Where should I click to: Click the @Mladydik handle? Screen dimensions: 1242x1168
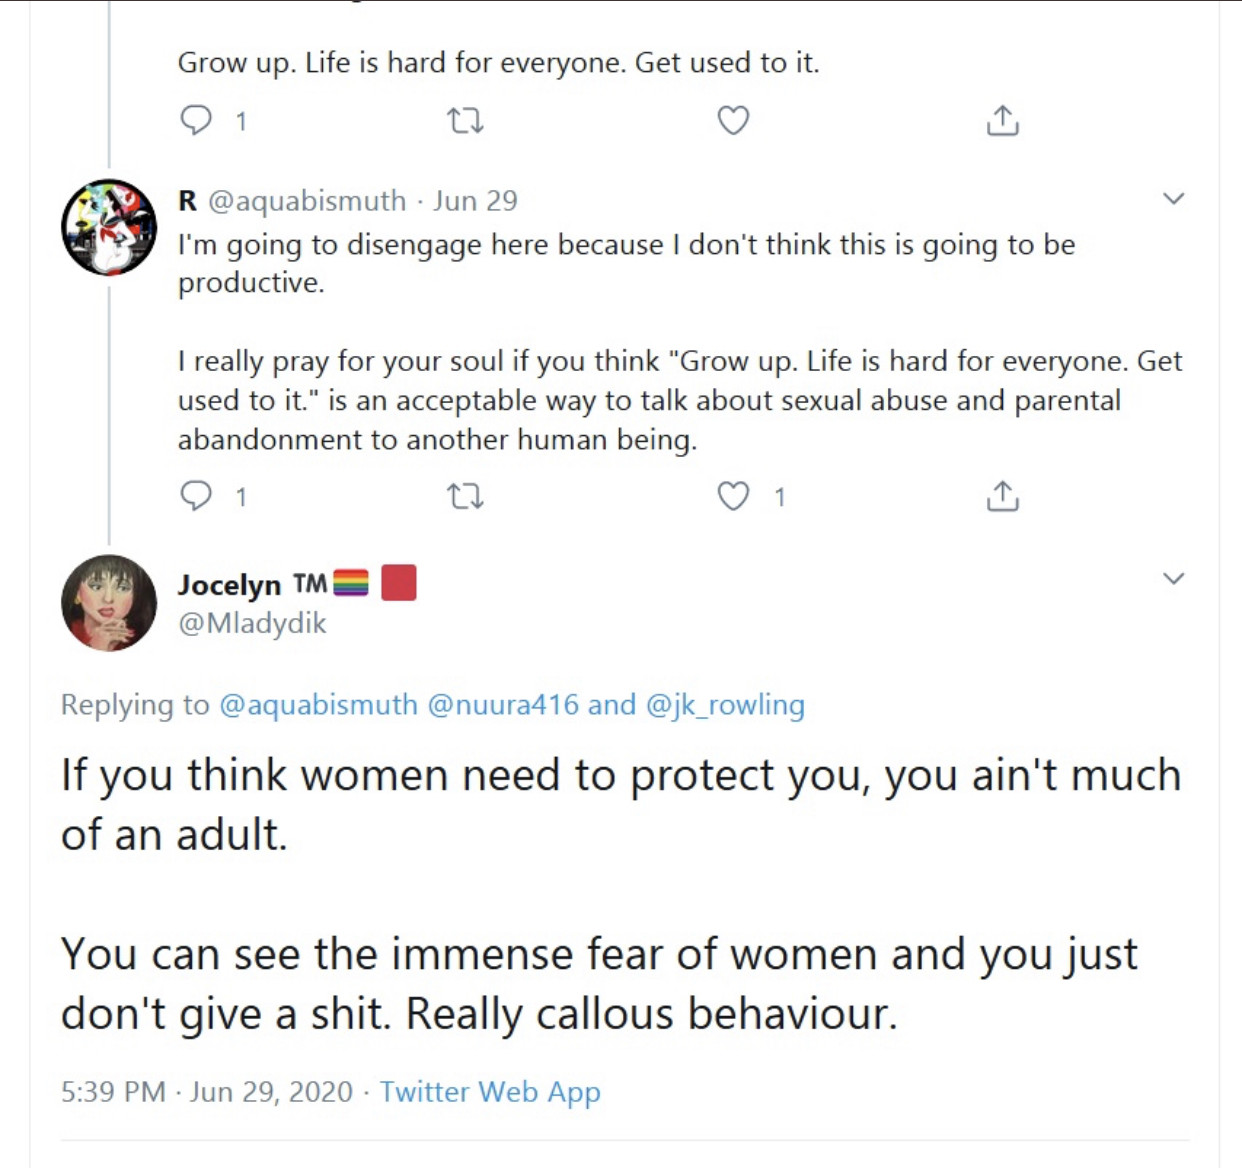tap(252, 623)
